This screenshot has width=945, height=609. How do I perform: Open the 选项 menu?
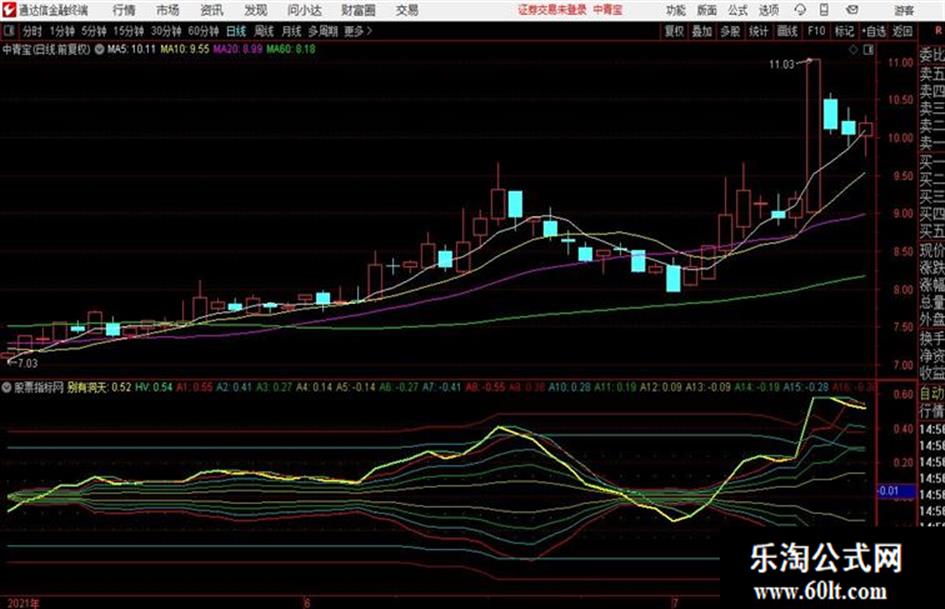click(x=768, y=10)
